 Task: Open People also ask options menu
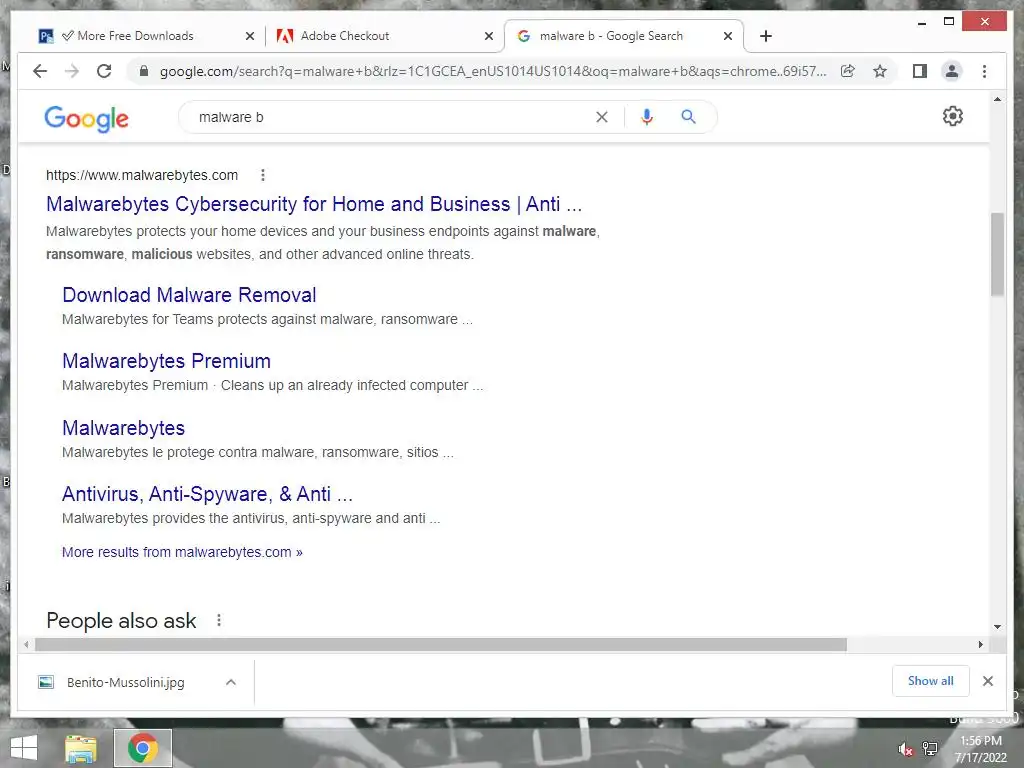click(219, 620)
